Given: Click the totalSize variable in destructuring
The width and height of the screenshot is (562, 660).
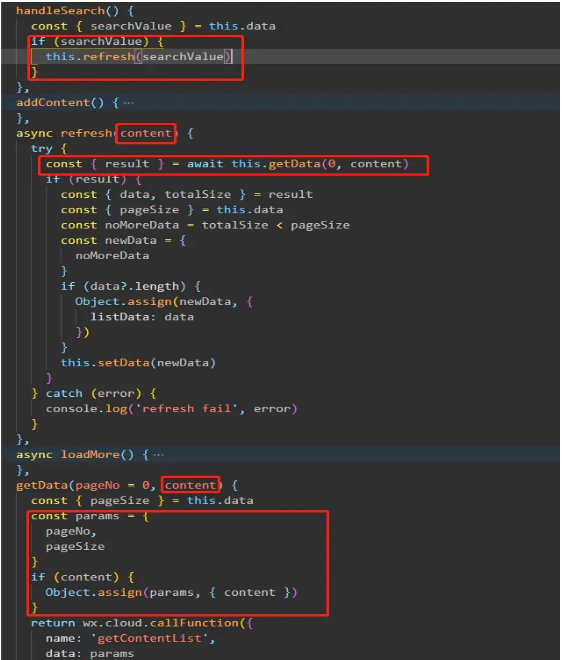Looking at the screenshot, I should coord(197,194).
